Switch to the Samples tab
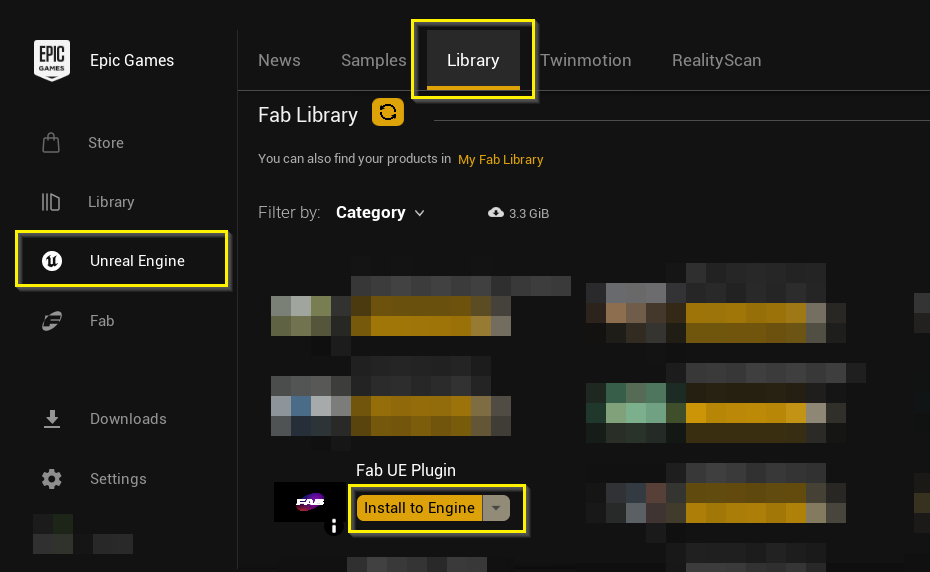 373,60
